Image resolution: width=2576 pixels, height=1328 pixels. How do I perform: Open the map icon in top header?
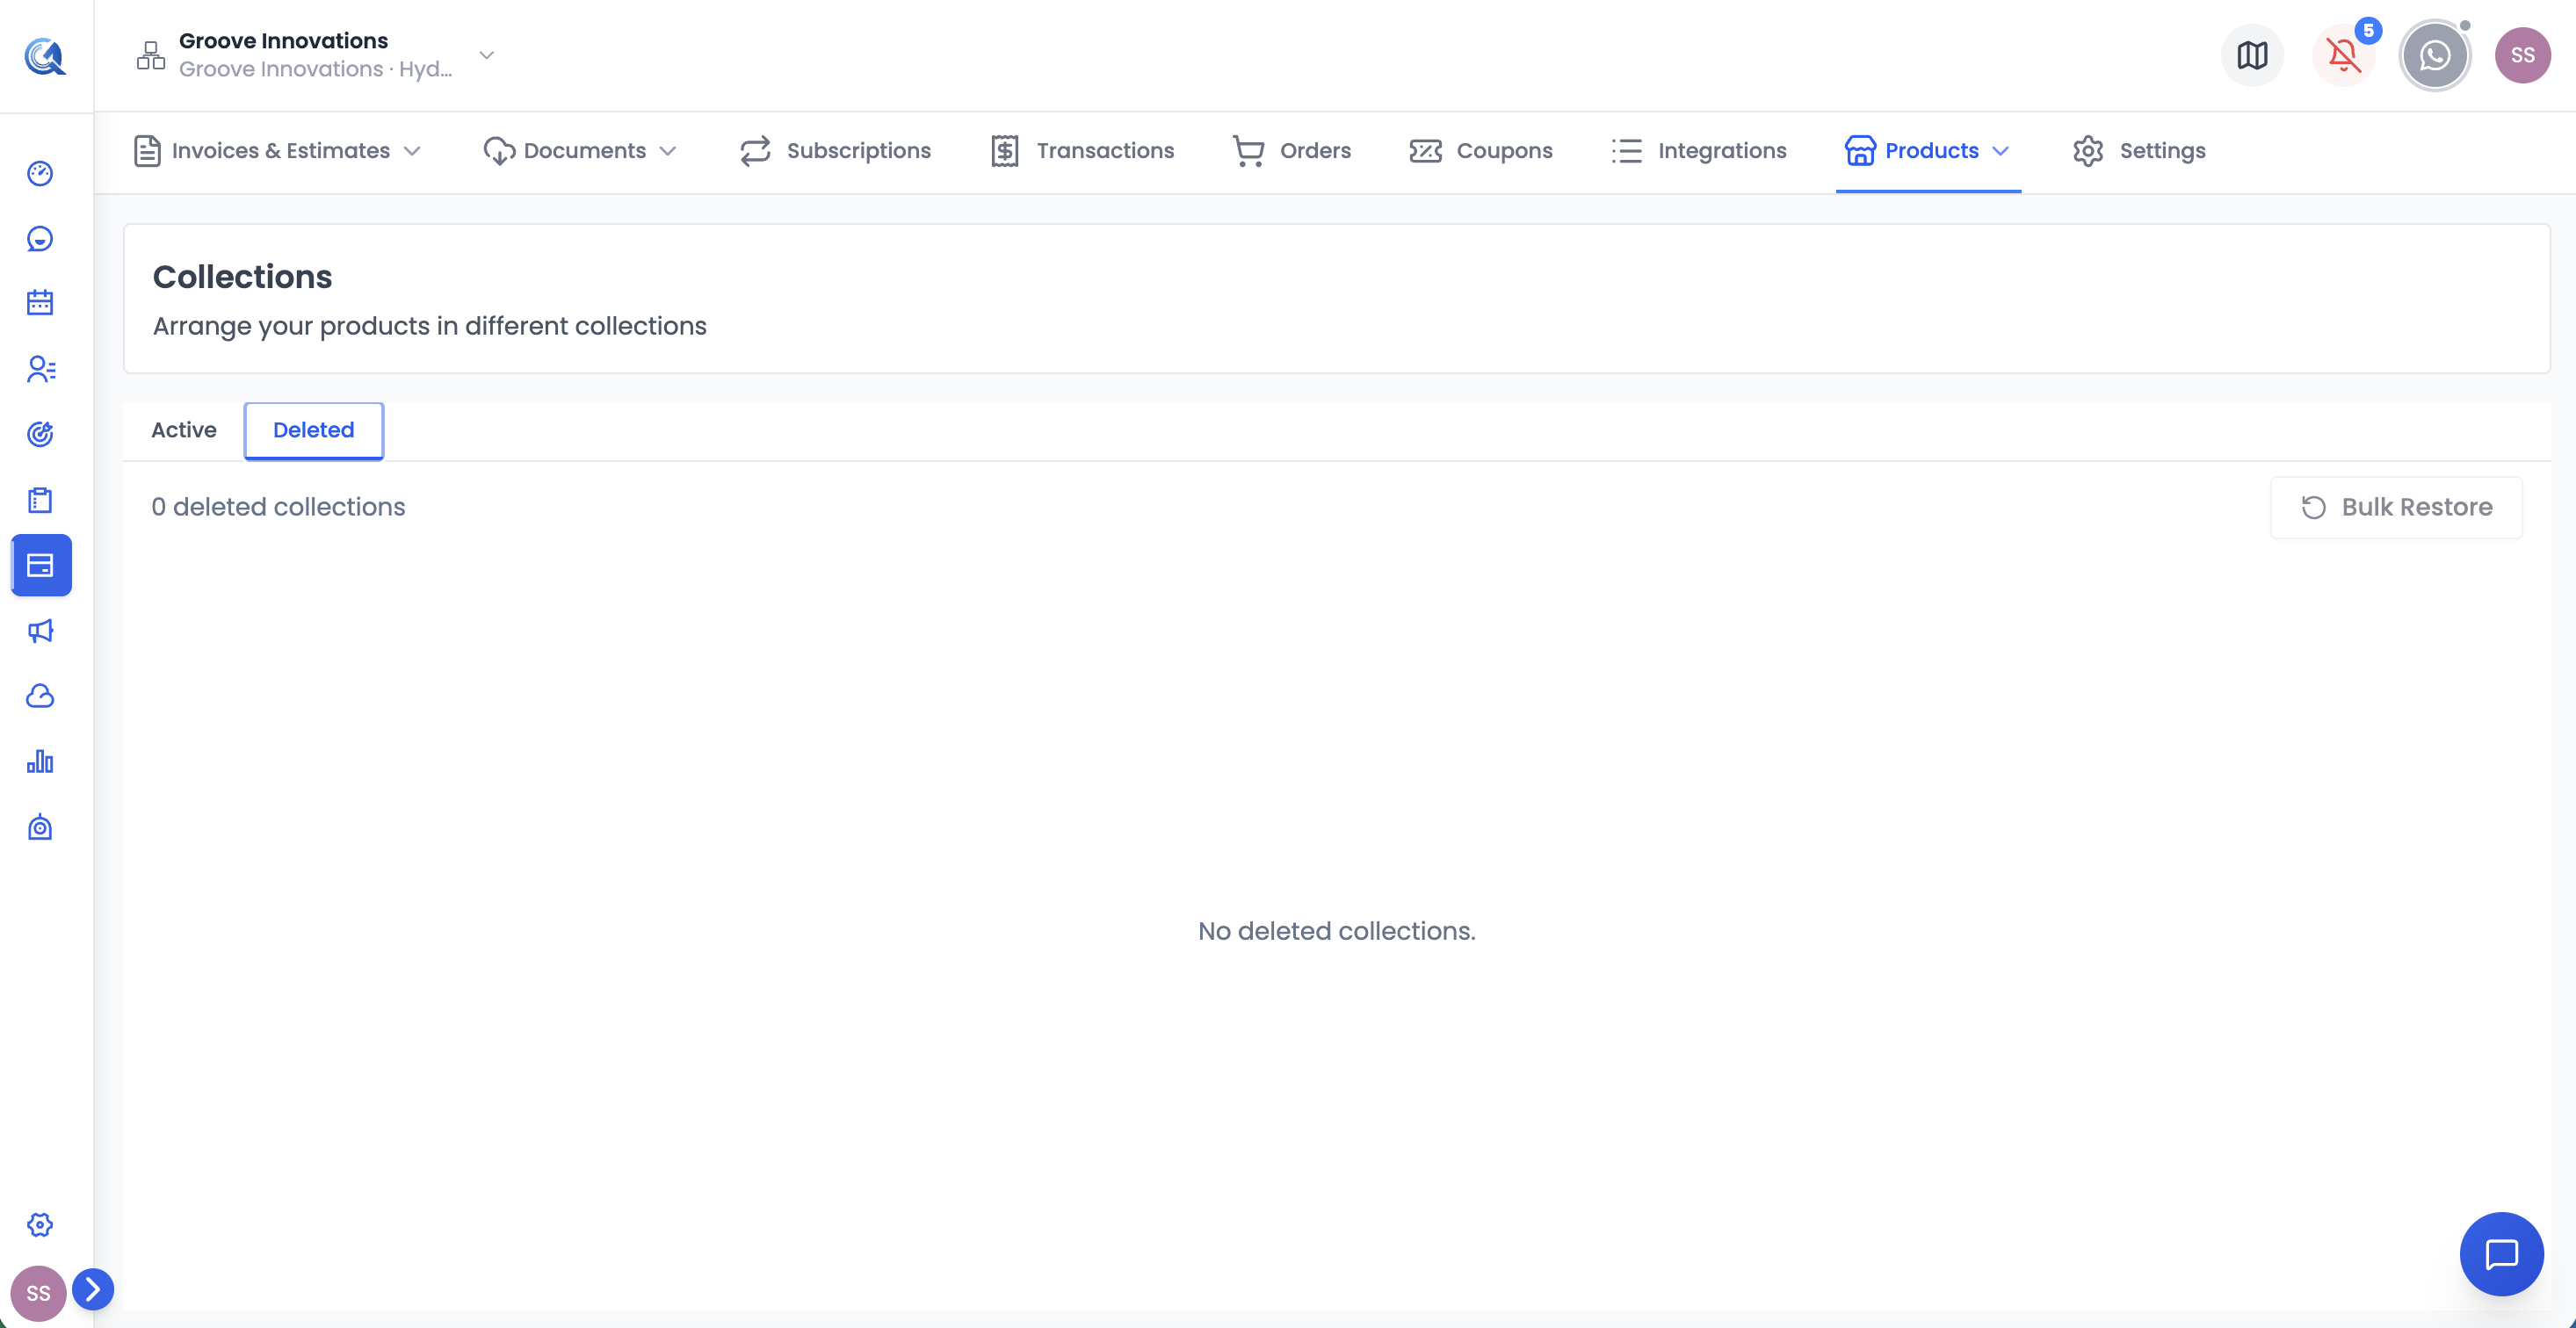[x=2252, y=55]
